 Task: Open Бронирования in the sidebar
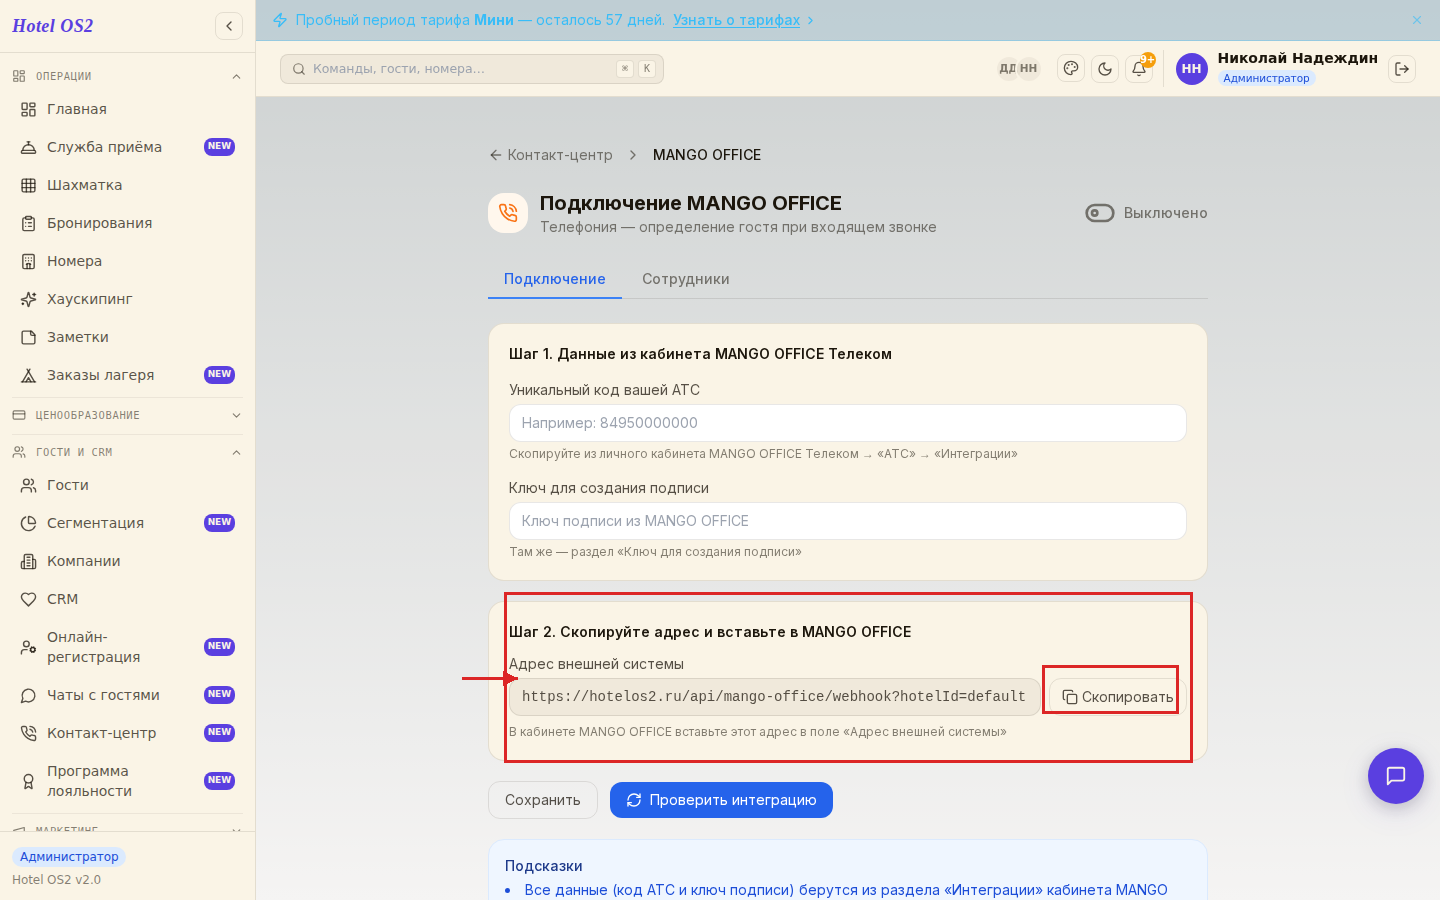pos(127,223)
